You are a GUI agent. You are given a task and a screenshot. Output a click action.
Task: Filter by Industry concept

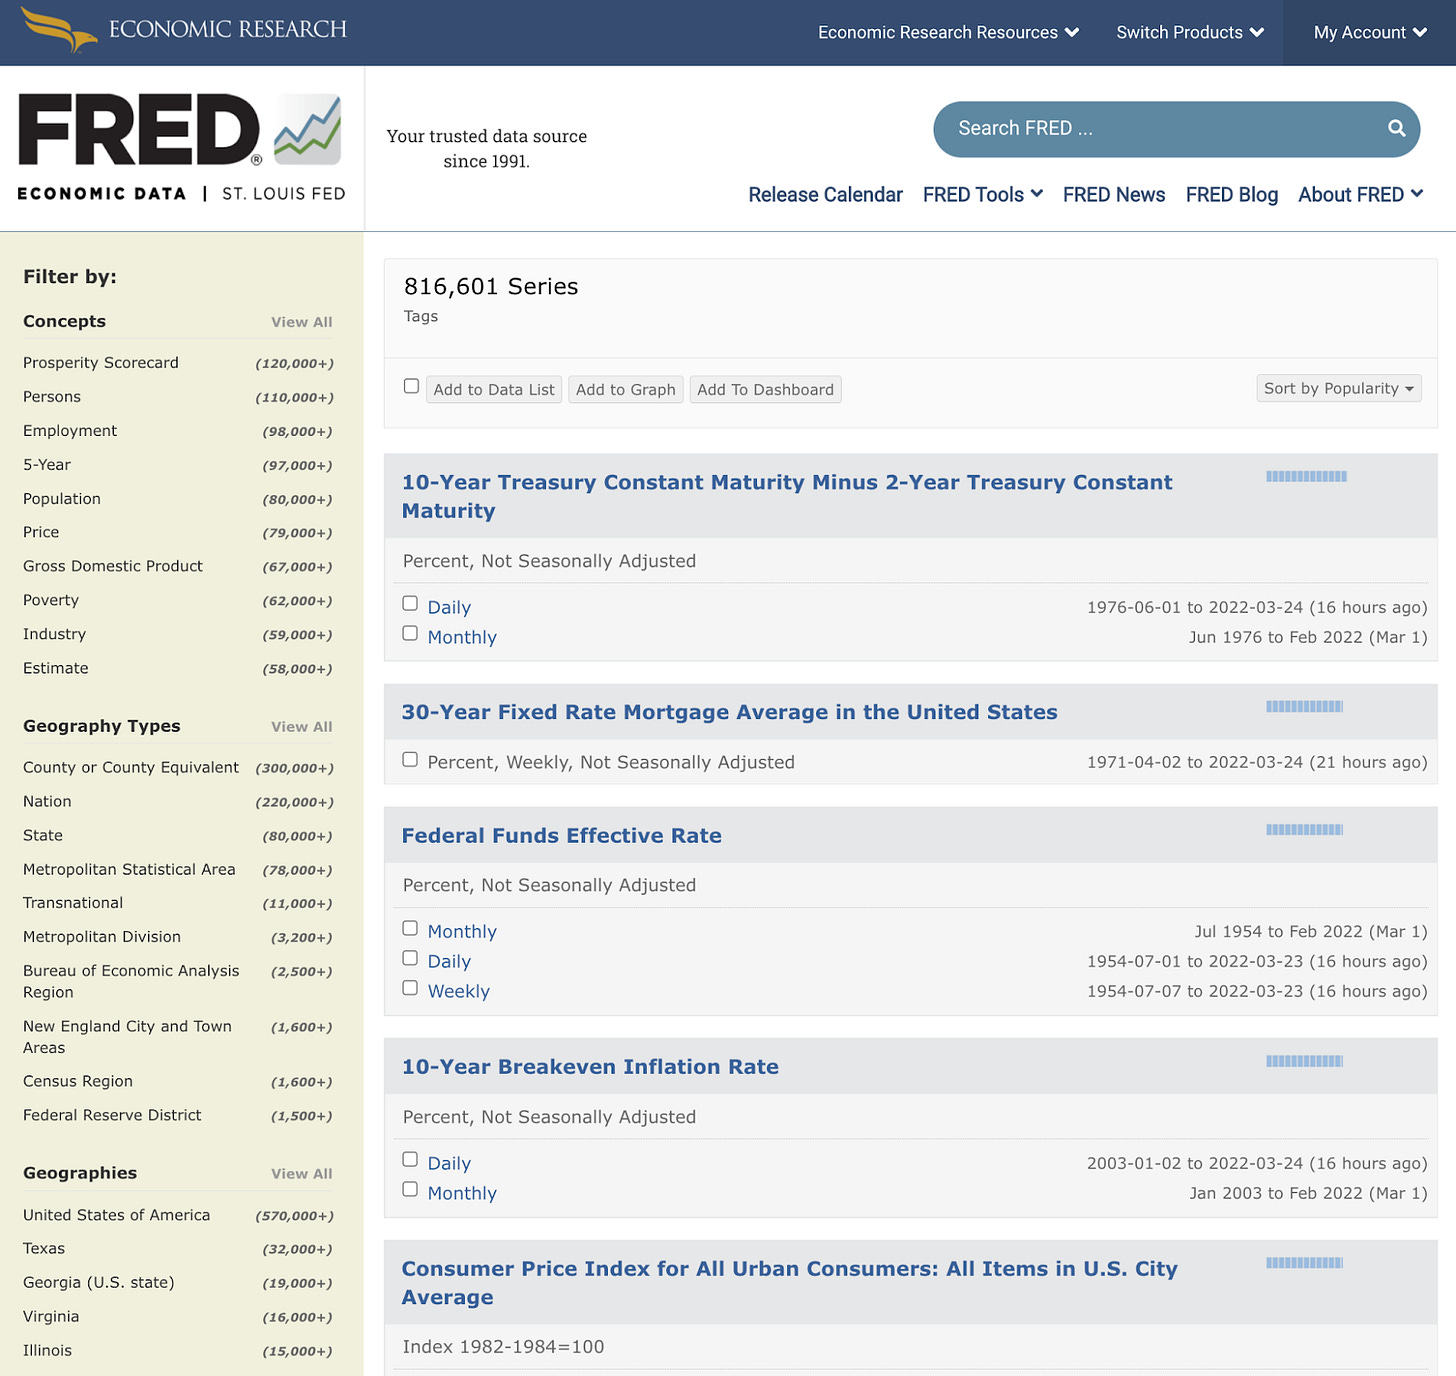[x=55, y=634]
